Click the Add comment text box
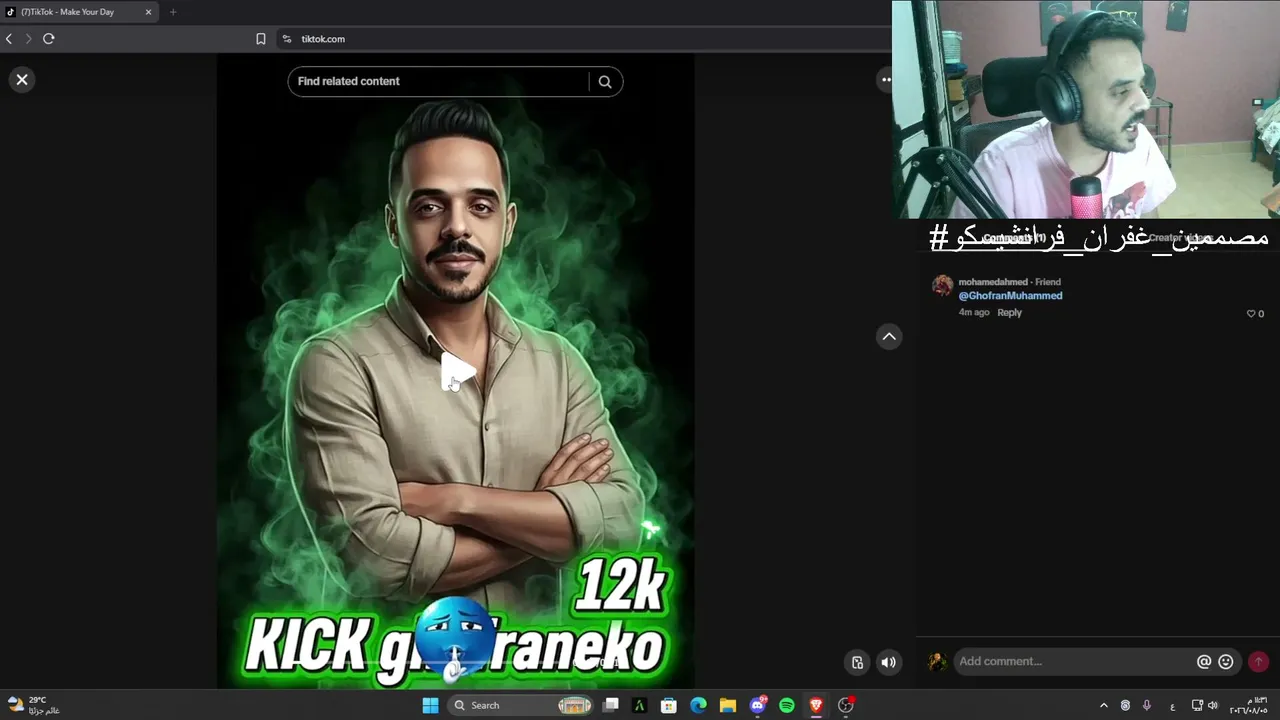 click(1075, 662)
